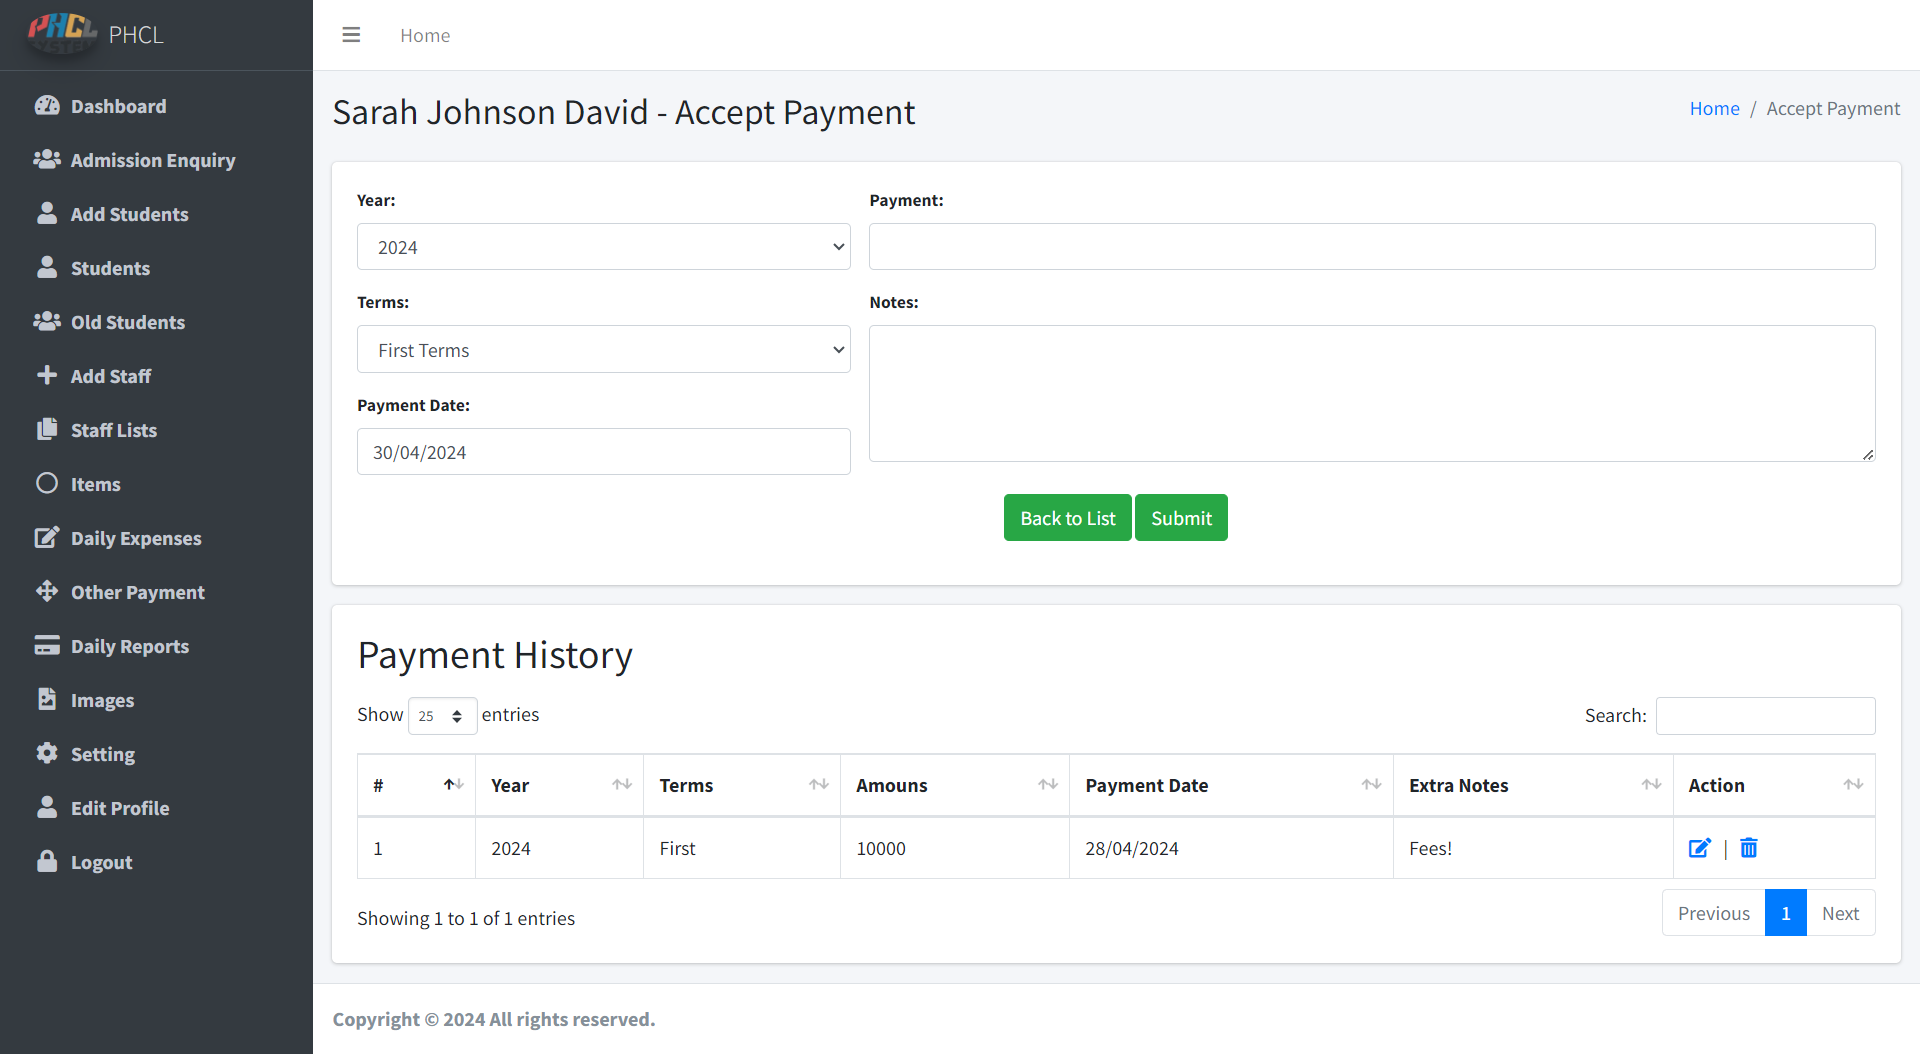Click the PHCL logo image
1920x1055 pixels.
[61, 33]
